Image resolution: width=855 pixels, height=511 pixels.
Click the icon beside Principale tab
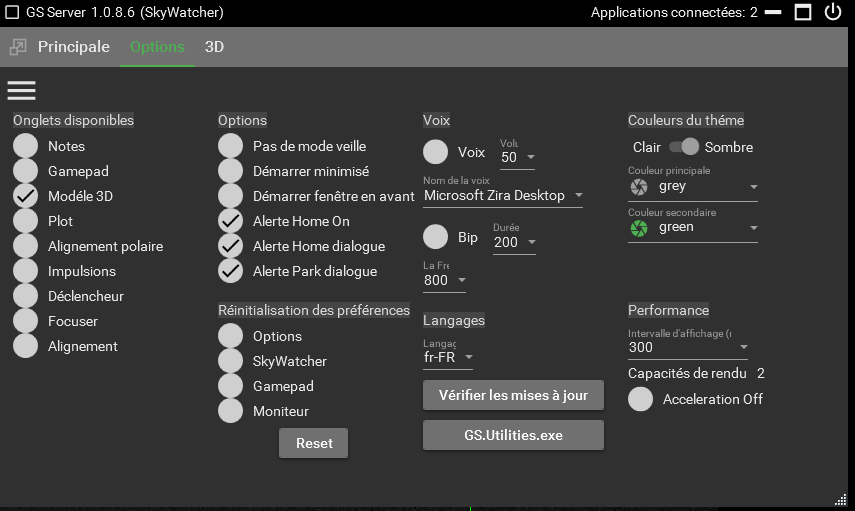(17, 47)
